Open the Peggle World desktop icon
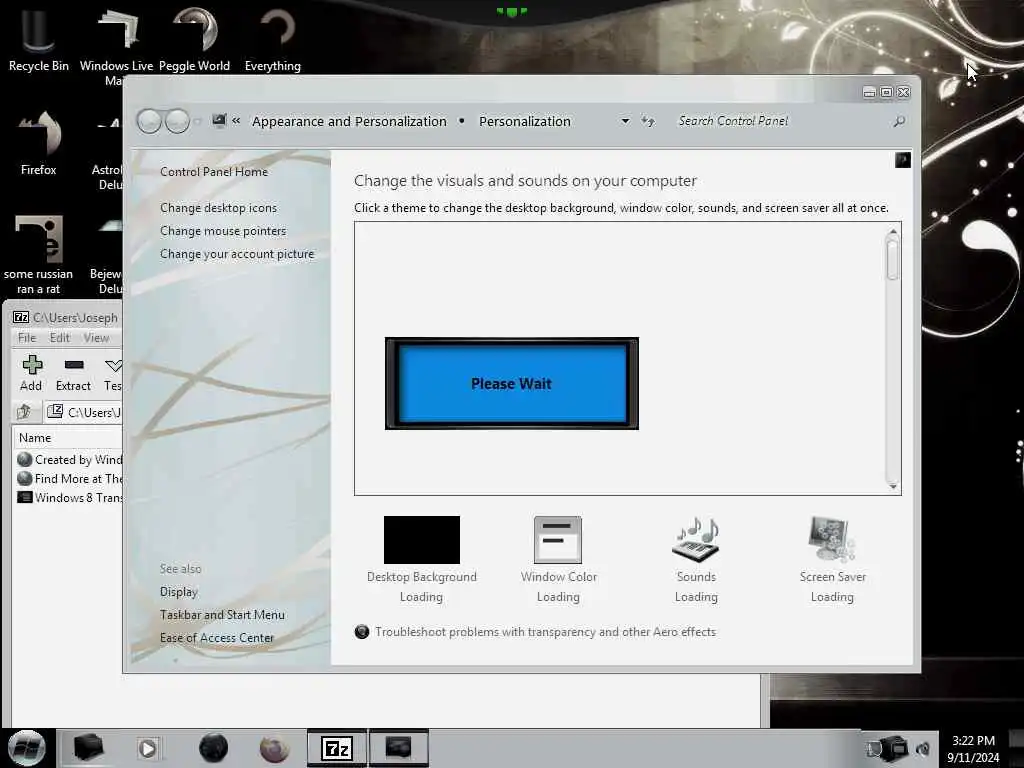This screenshot has height=768, width=1024. coord(194,37)
